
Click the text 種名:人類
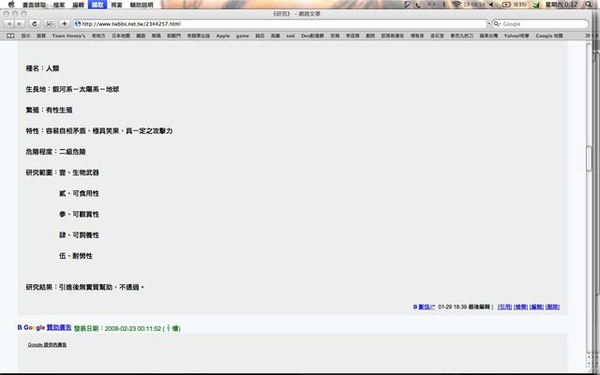pyautogui.click(x=42, y=68)
